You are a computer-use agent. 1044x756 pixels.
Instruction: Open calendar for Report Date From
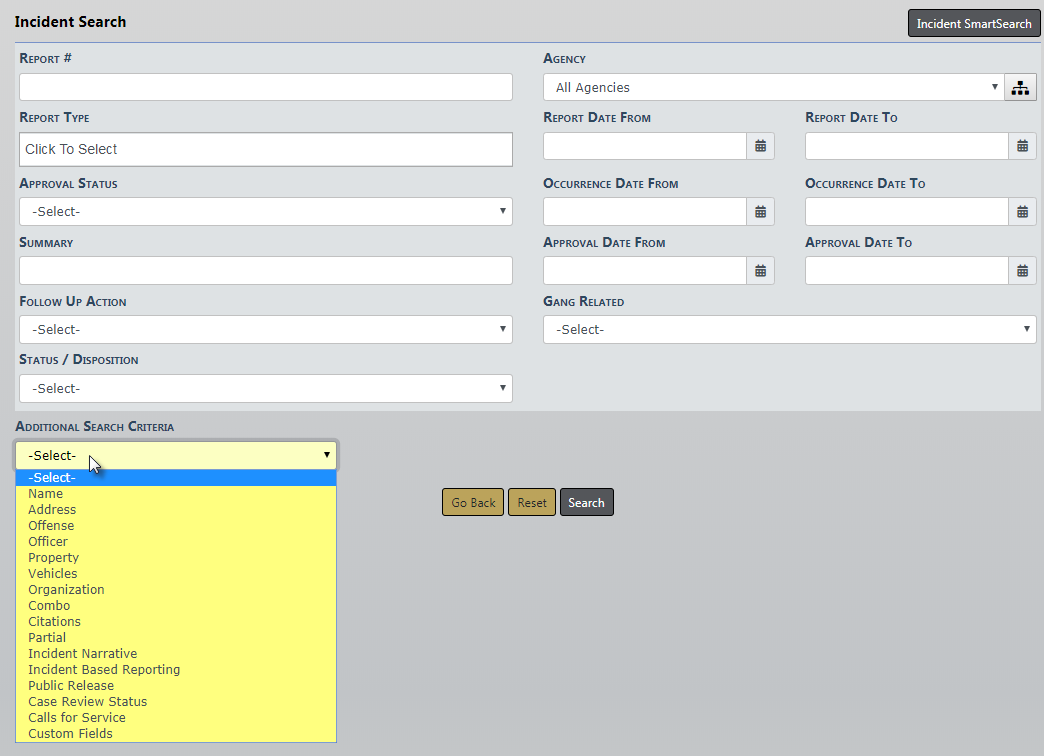(x=760, y=146)
